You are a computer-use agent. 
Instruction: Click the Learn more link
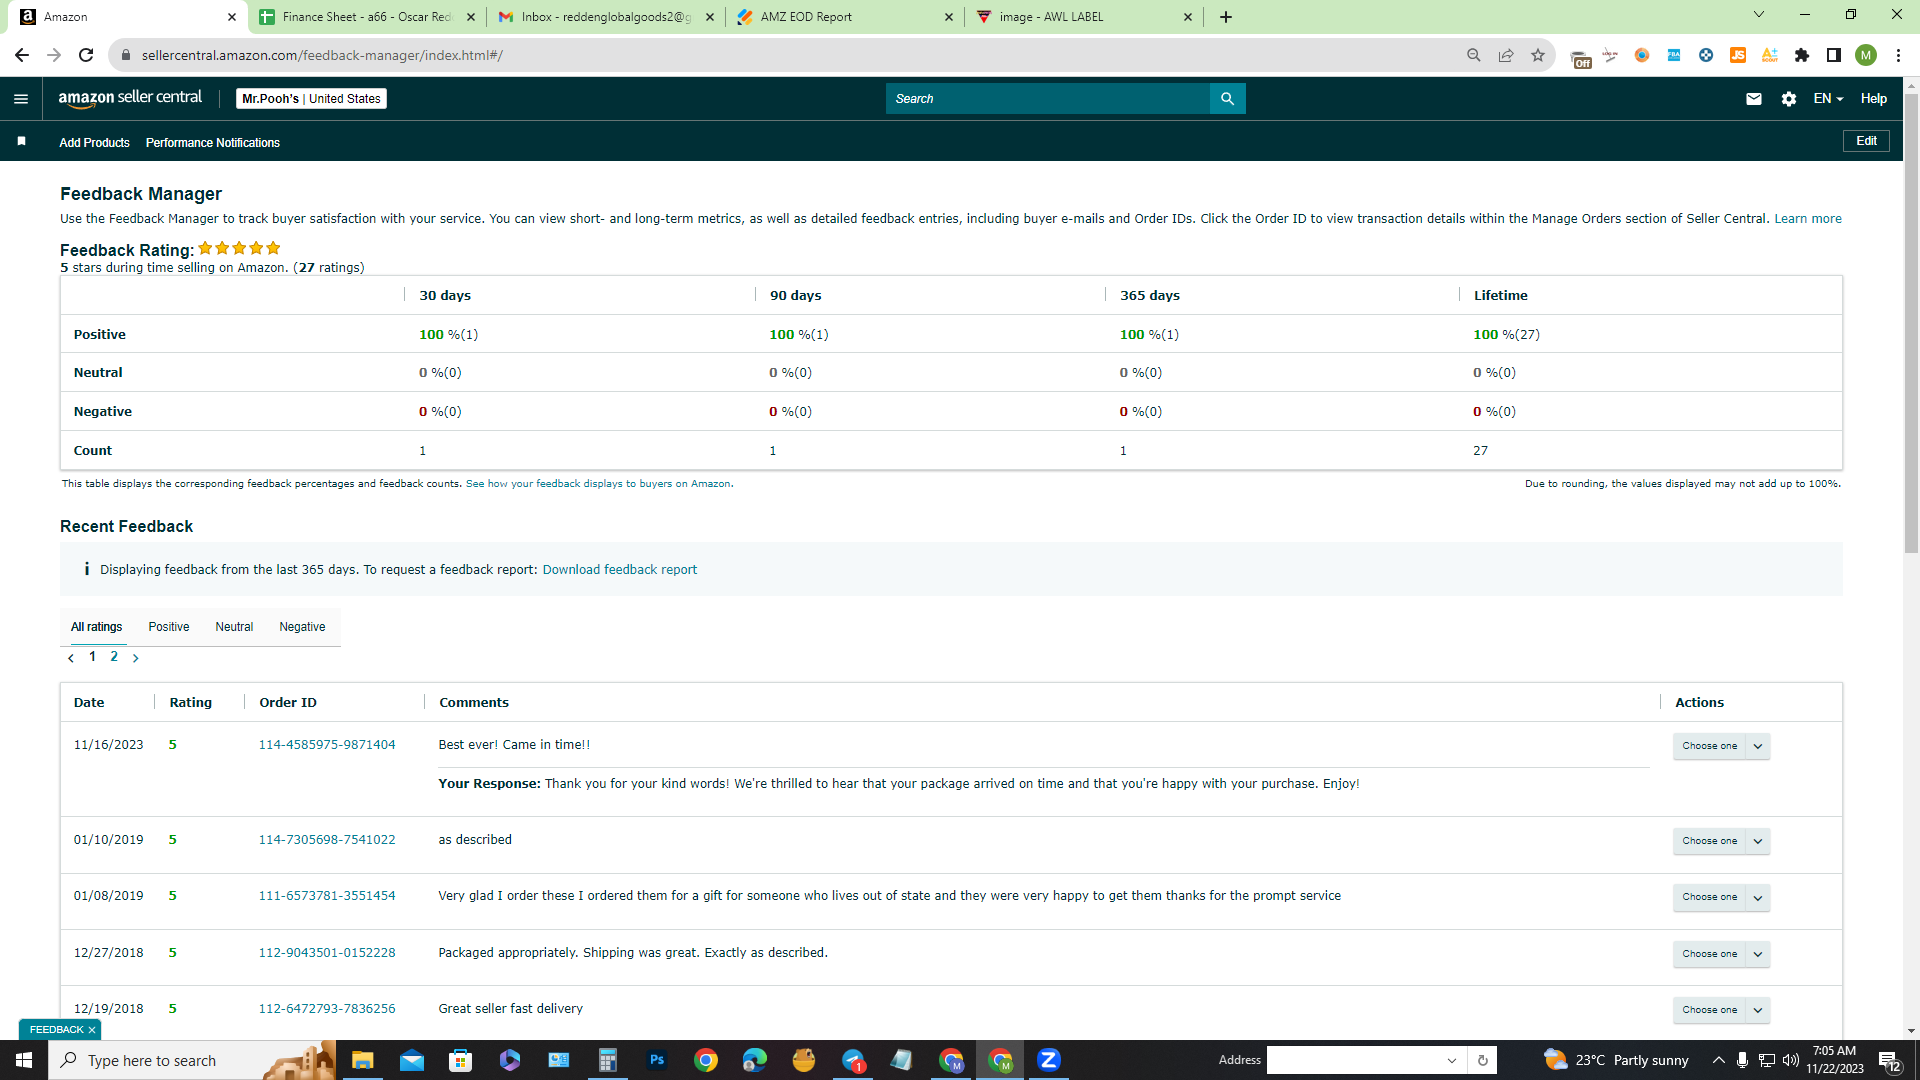point(1808,219)
